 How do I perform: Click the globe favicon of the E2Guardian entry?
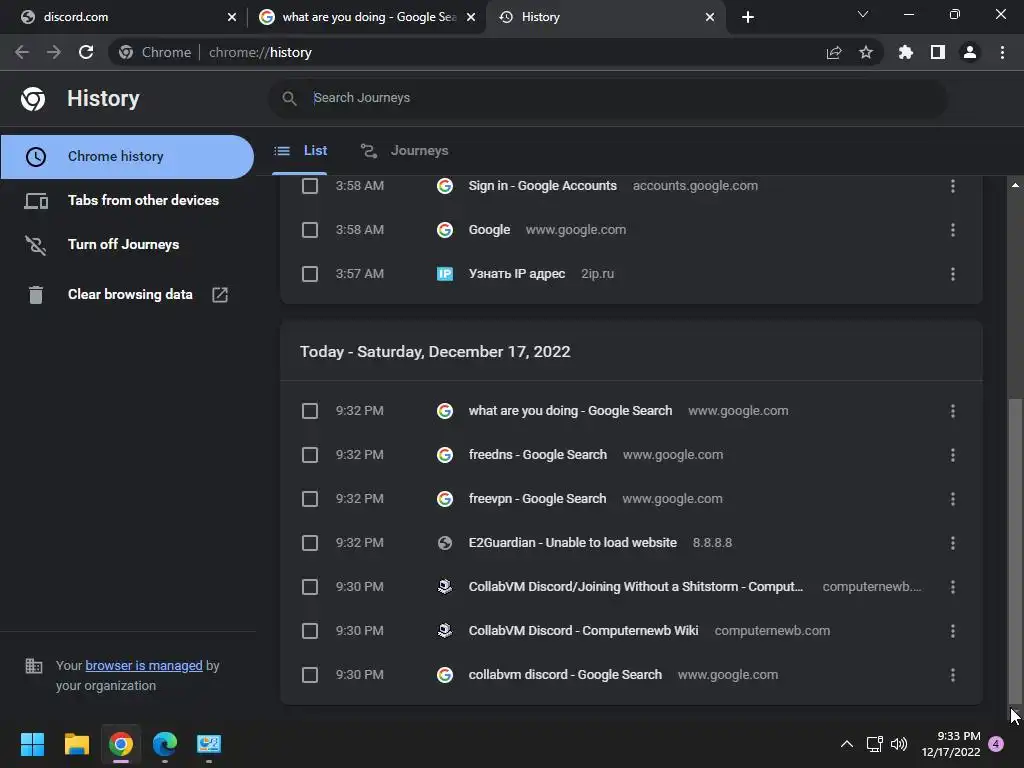click(445, 543)
